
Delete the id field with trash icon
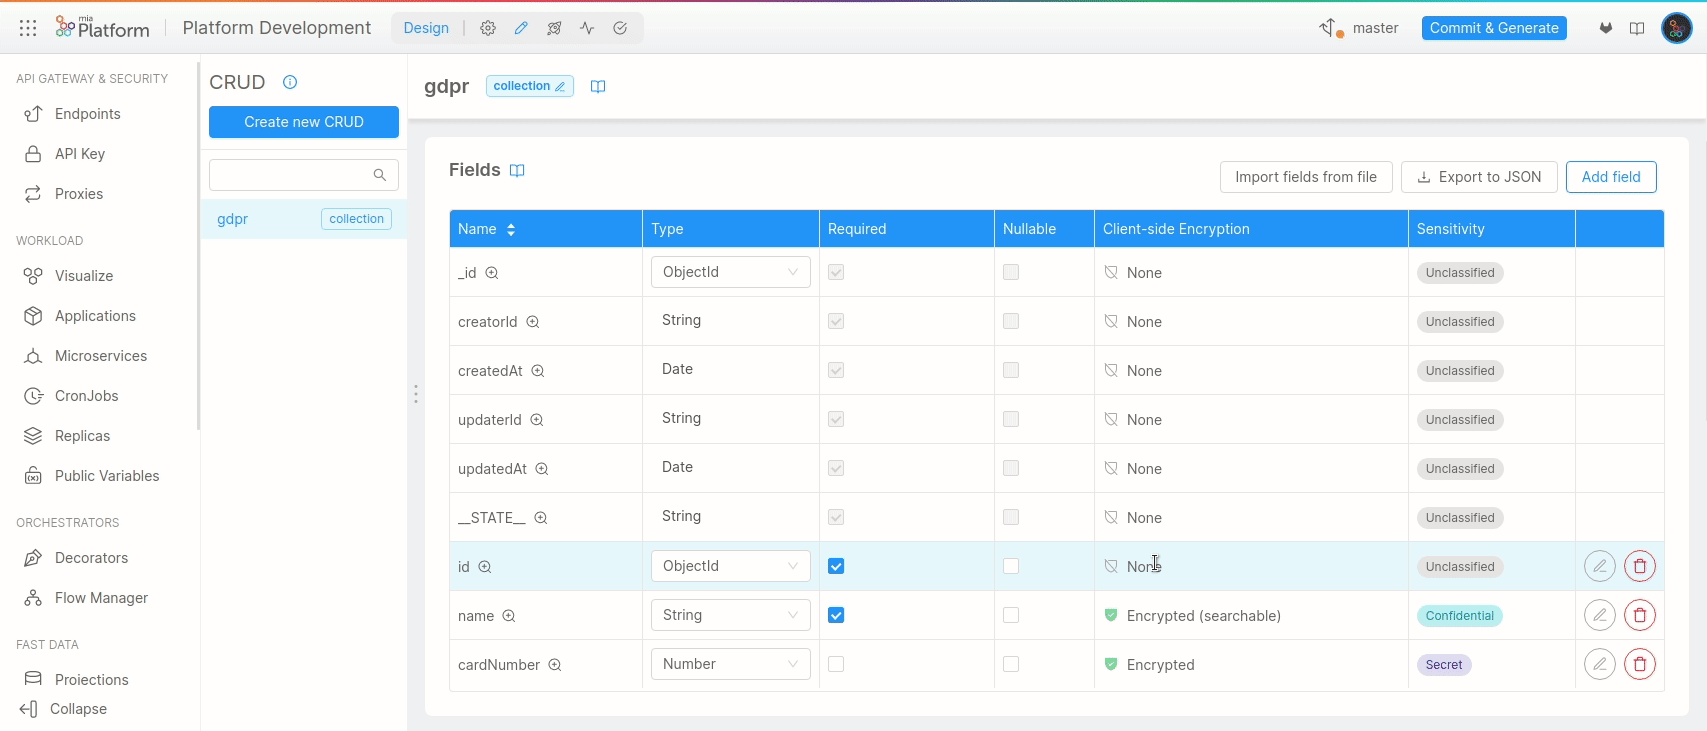1639,566
